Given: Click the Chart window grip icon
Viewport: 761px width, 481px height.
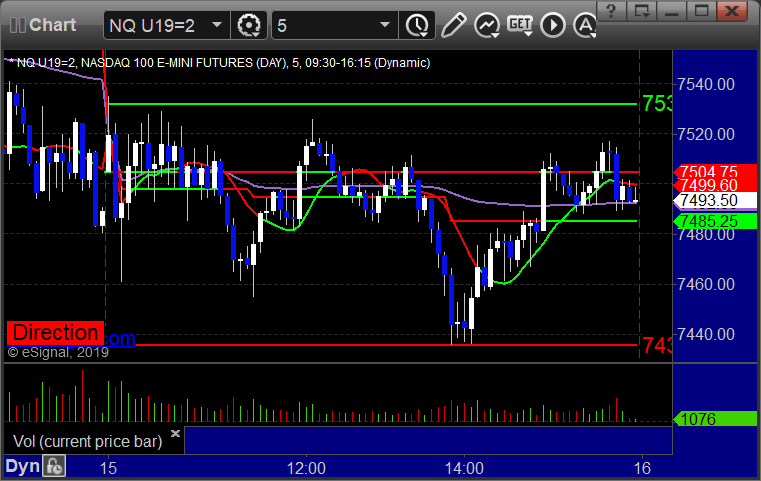Looking at the screenshot, I should [x=17, y=25].
